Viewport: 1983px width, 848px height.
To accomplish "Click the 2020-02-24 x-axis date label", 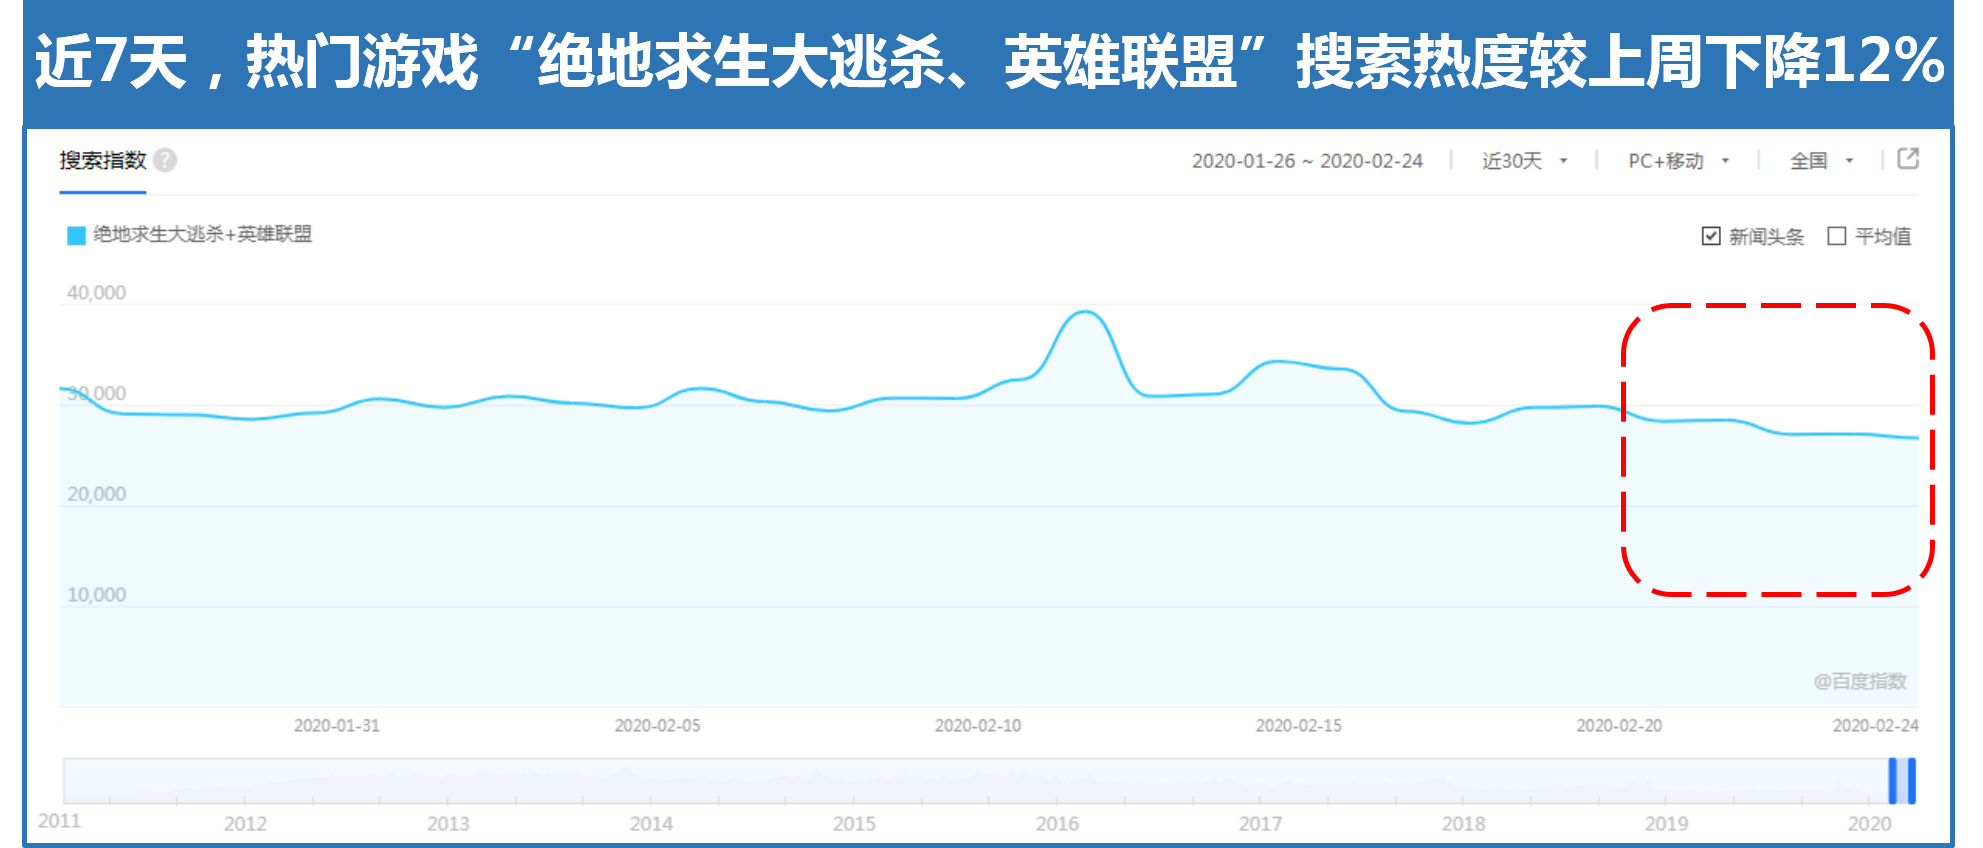I will pyautogui.click(x=1875, y=725).
